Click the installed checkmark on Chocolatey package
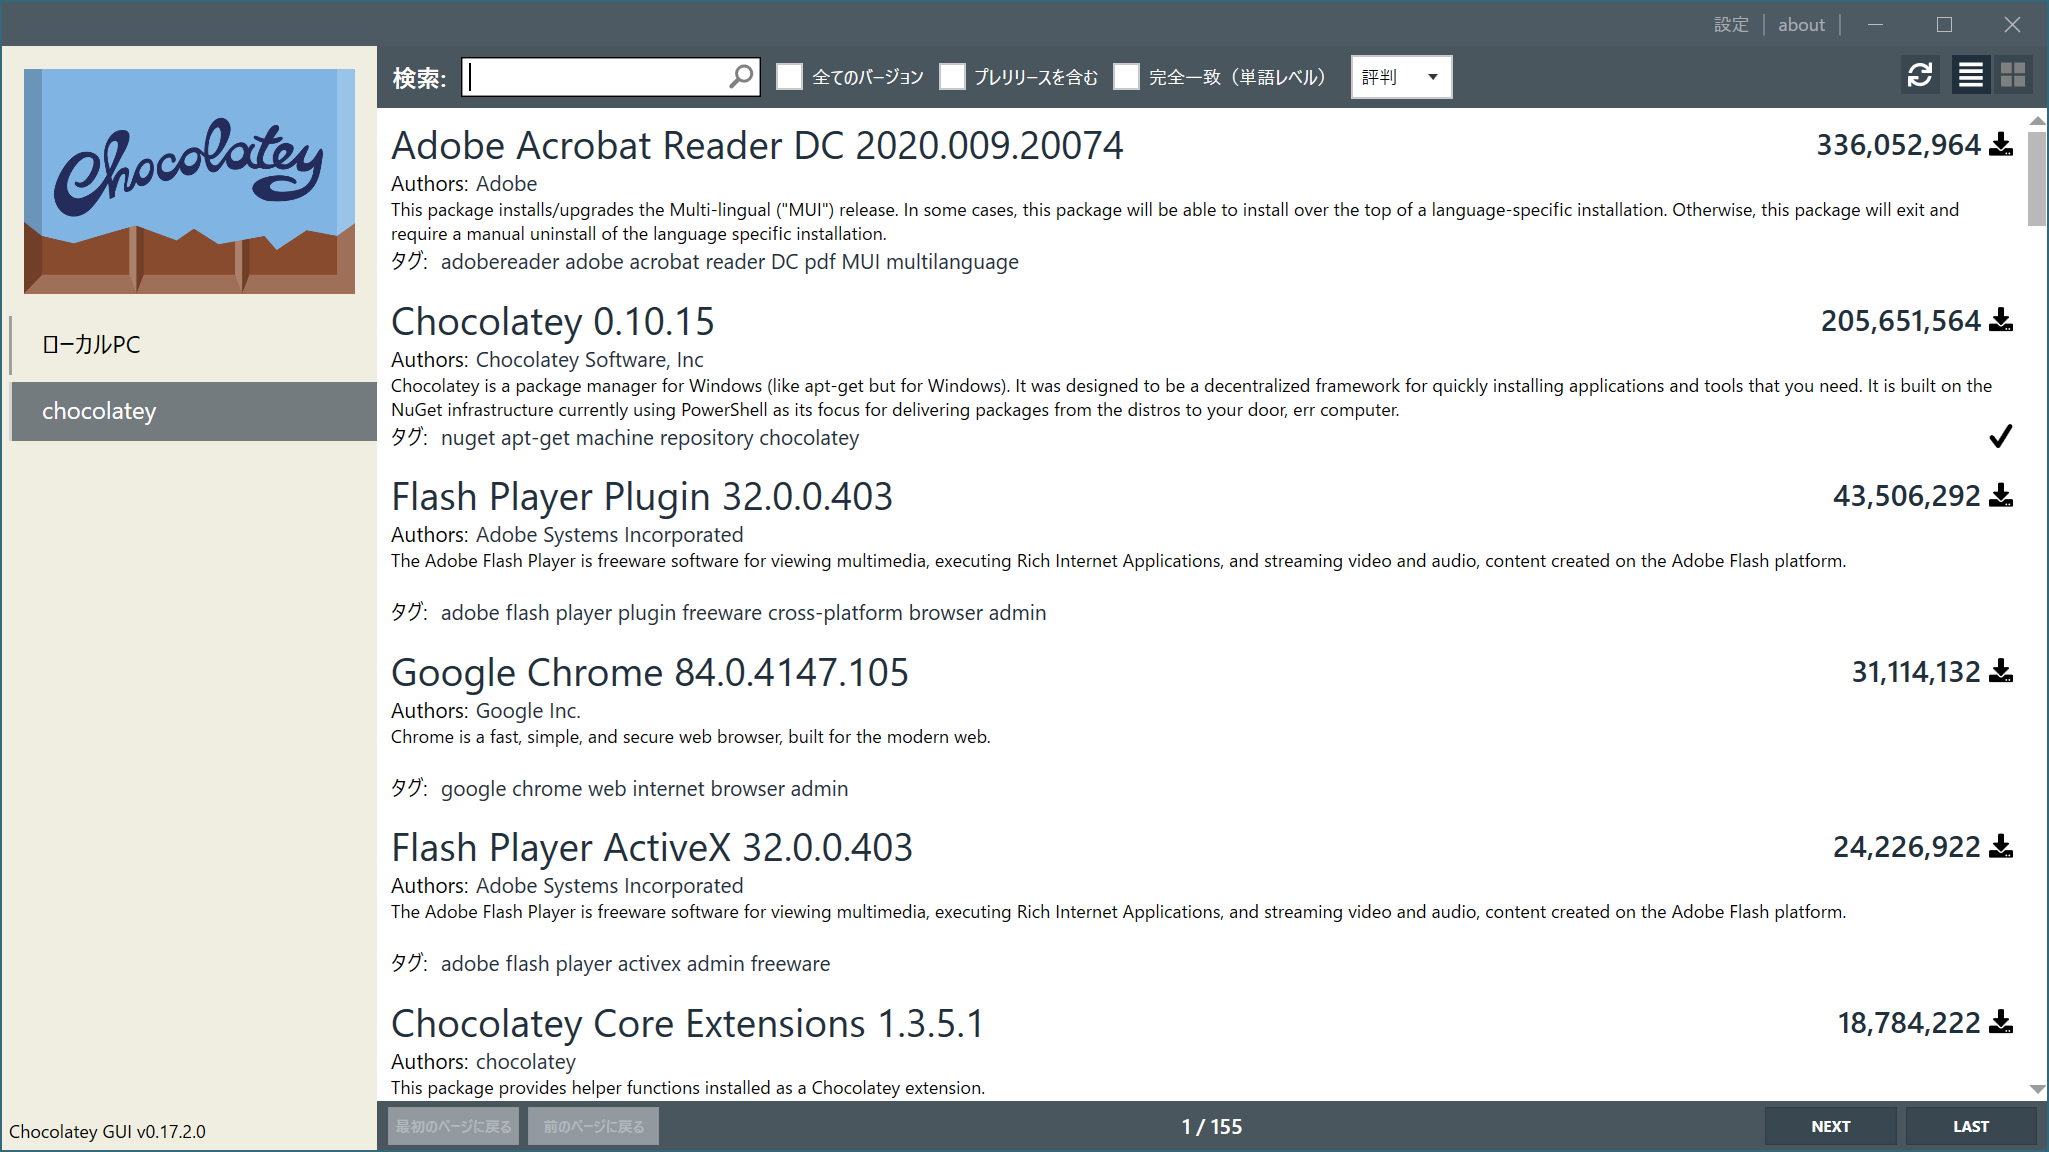 click(x=2000, y=436)
